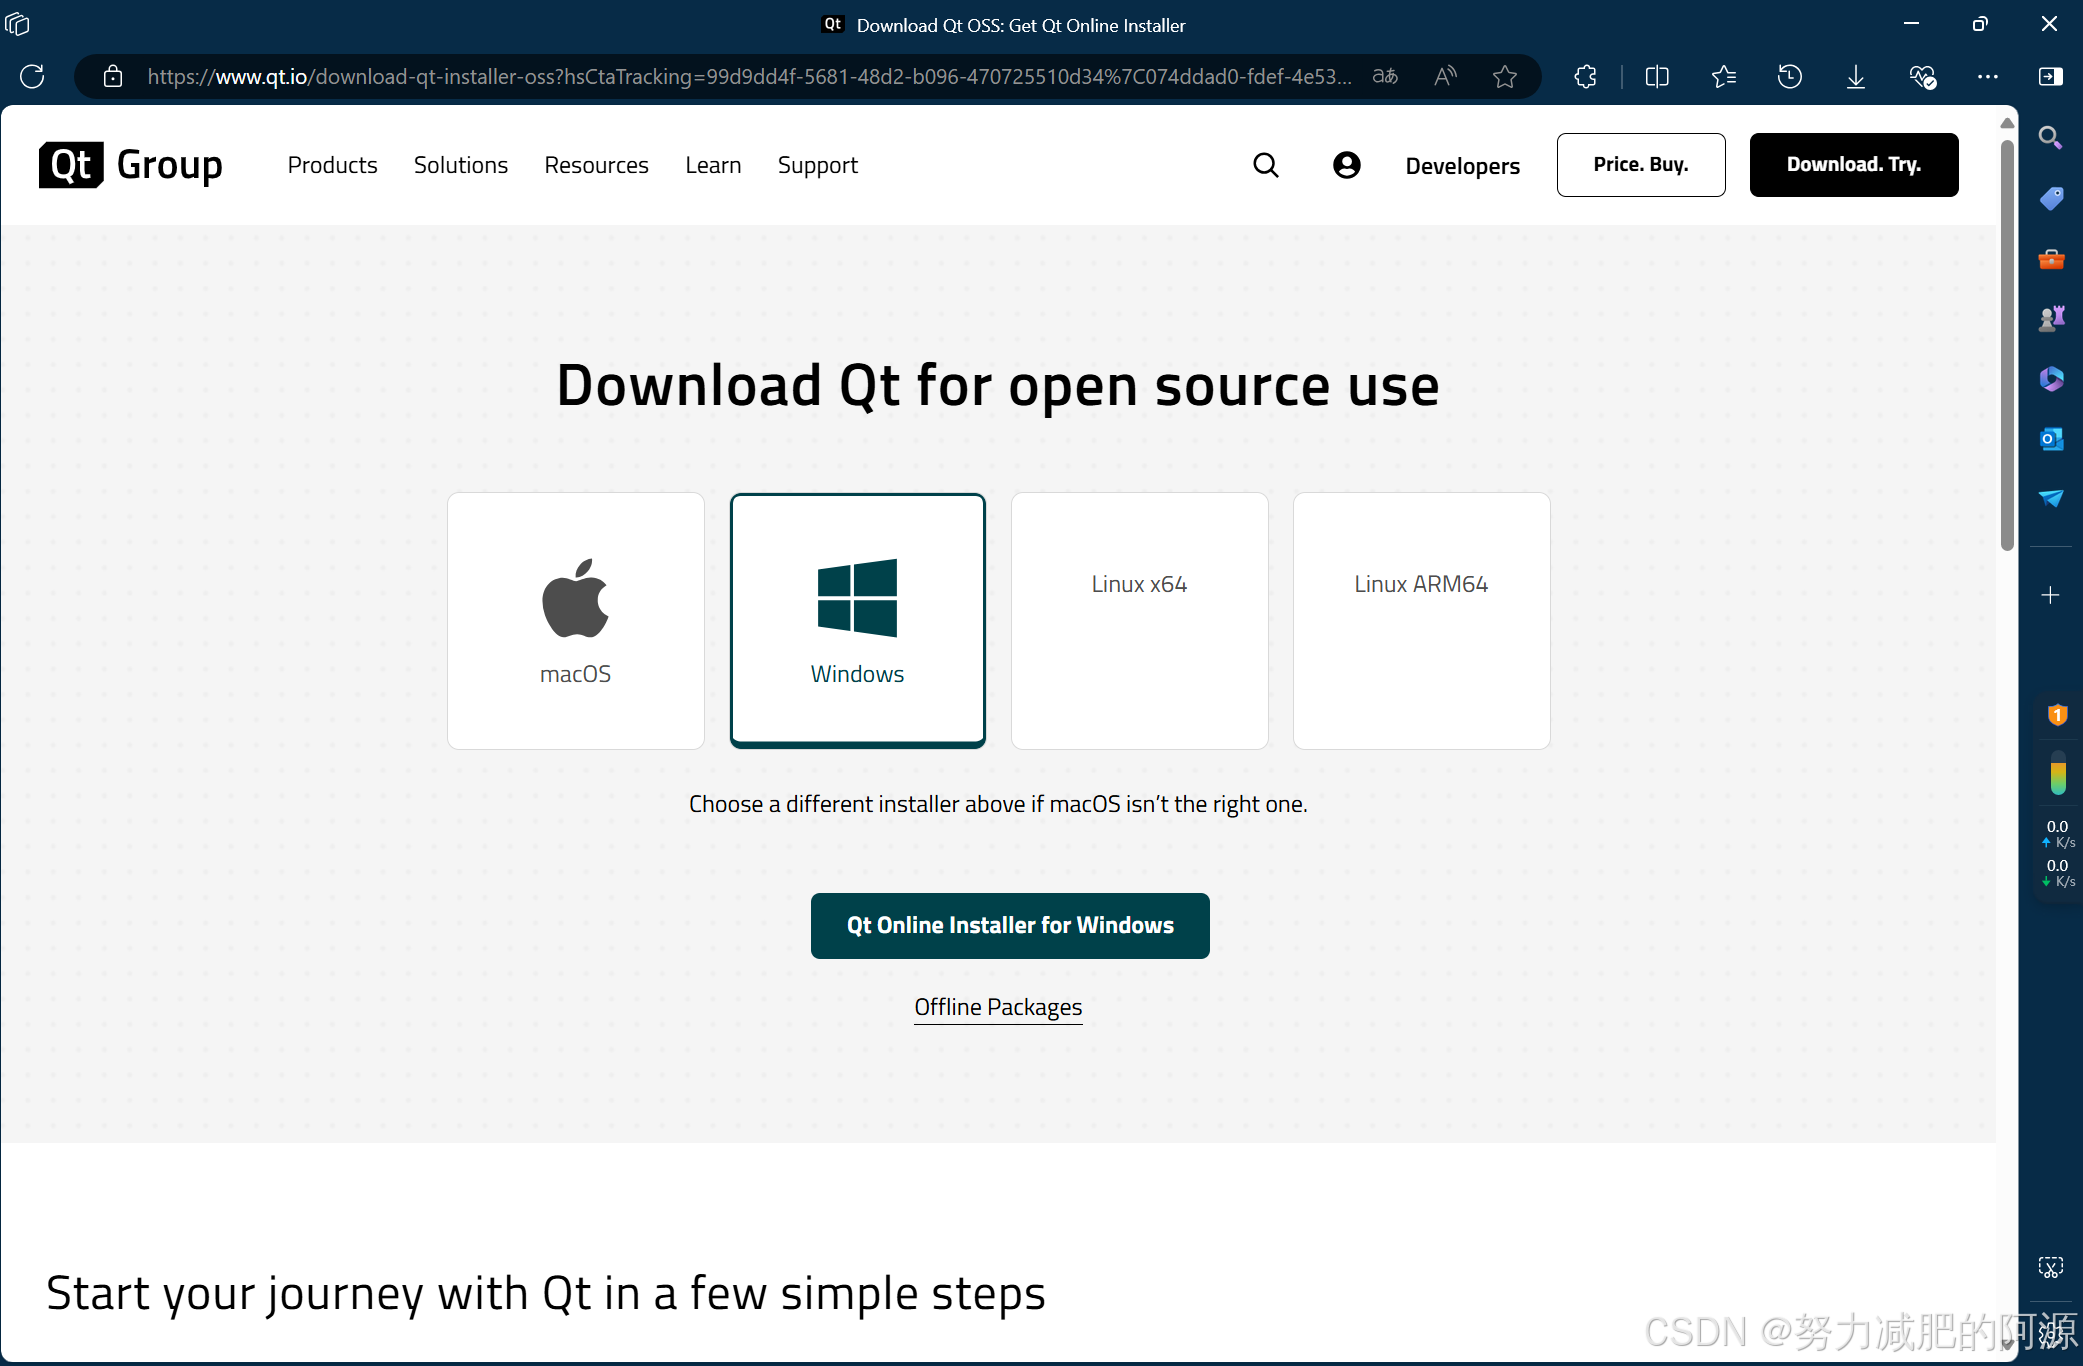The image size is (2083, 1366).
Task: Open the Offline Packages link
Action: coord(998,1007)
